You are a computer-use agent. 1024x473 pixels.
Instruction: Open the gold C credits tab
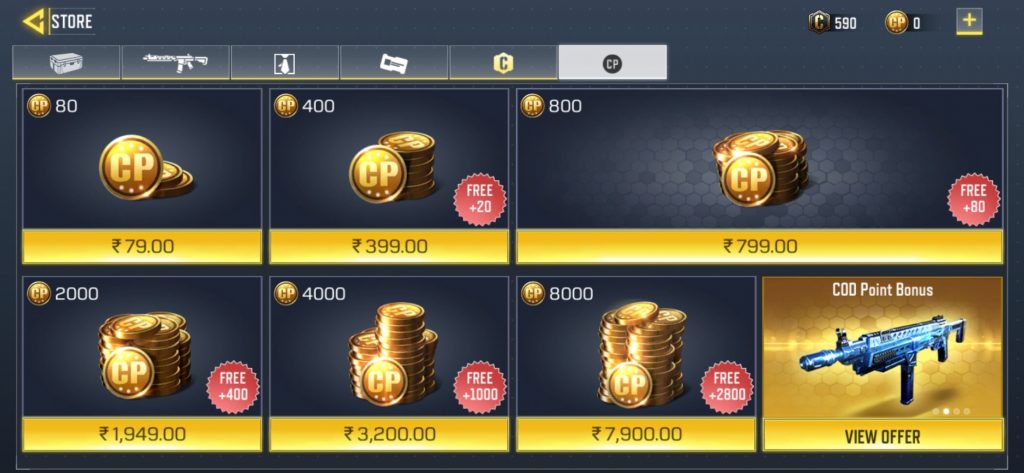503,63
